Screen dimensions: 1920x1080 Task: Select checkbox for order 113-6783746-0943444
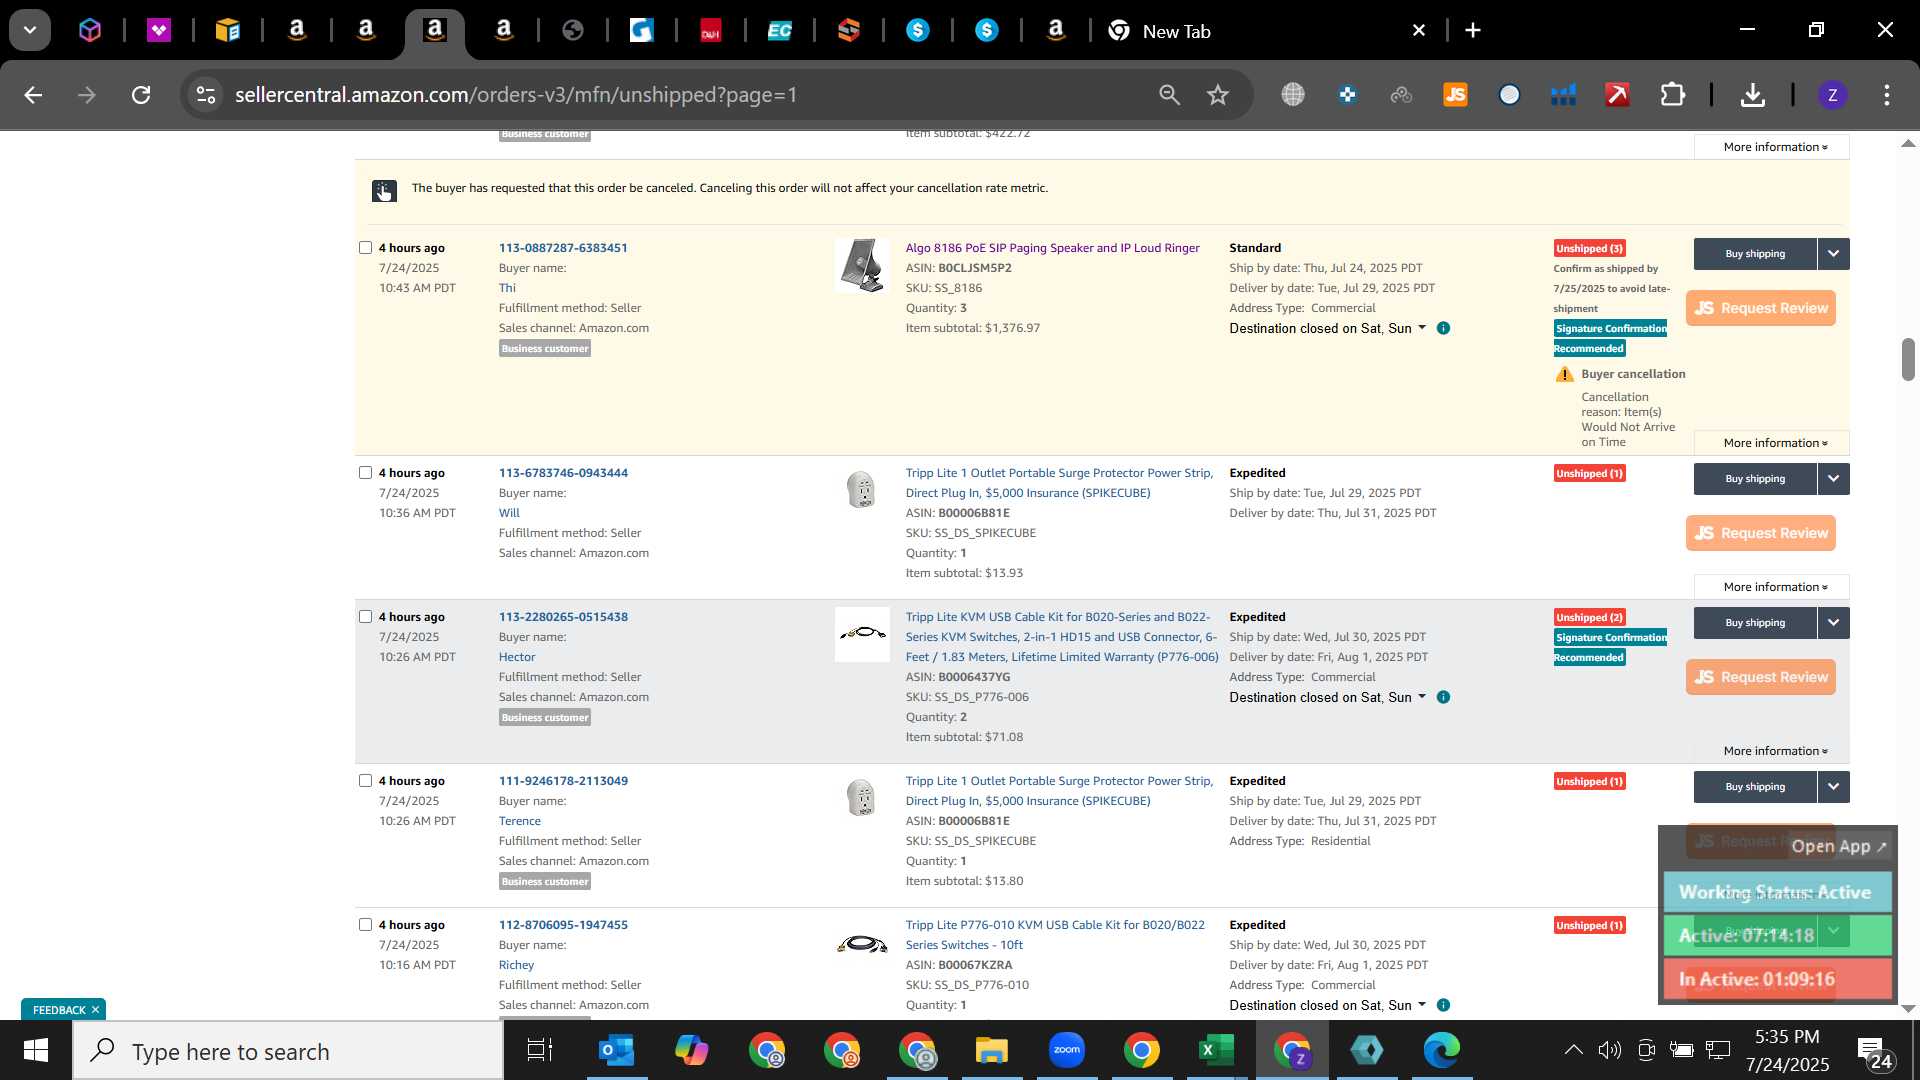coord(365,472)
